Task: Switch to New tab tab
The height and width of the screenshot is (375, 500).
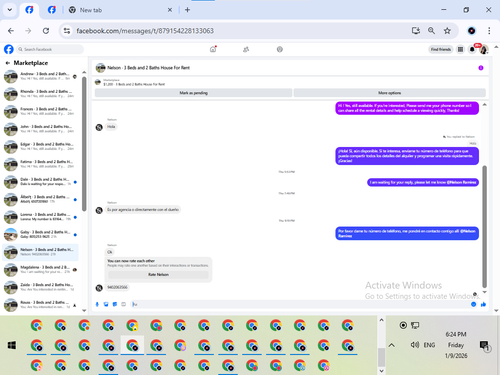Action: click(120, 10)
